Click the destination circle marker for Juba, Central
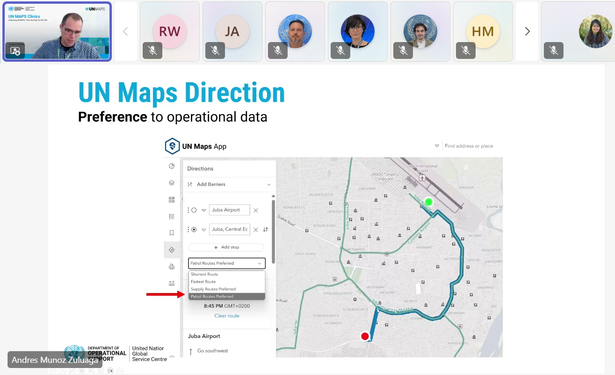The image size is (615, 375). click(x=194, y=229)
